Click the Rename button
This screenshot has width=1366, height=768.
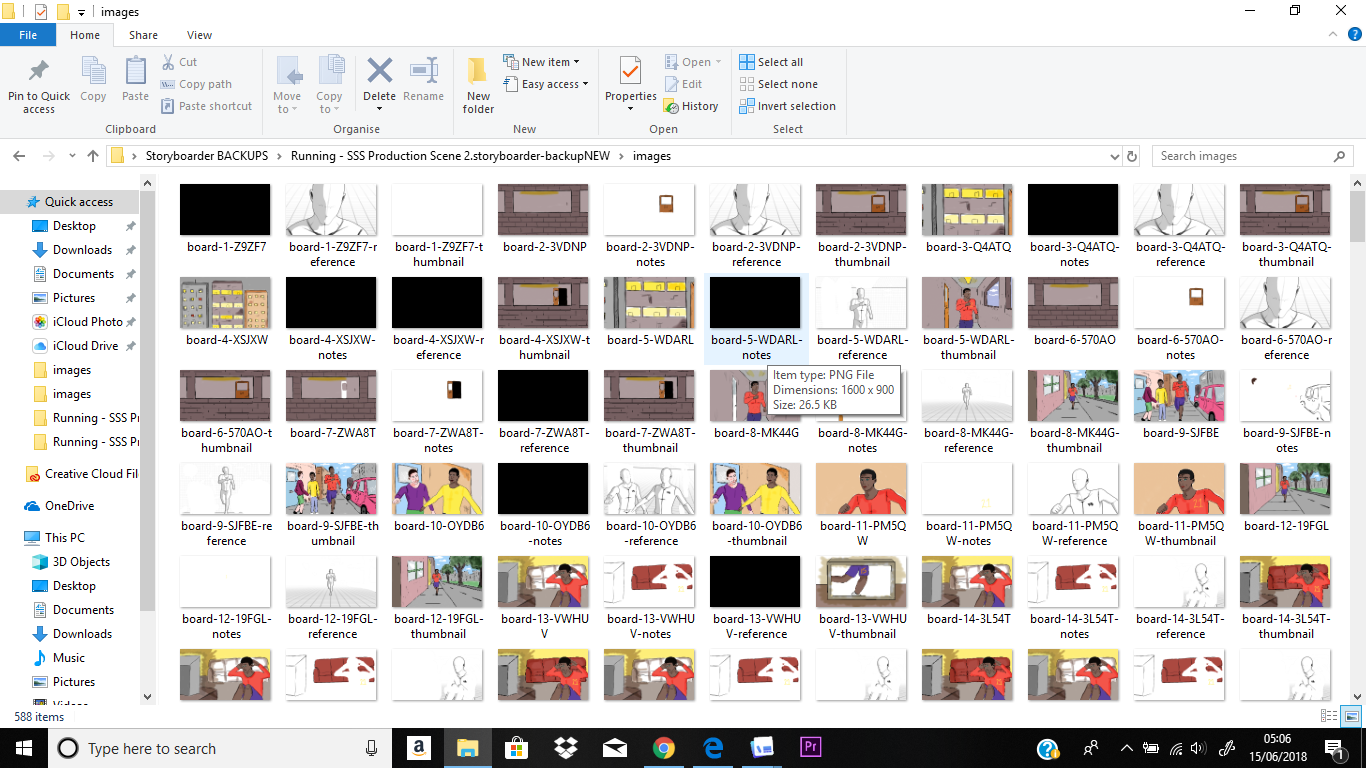click(x=423, y=78)
